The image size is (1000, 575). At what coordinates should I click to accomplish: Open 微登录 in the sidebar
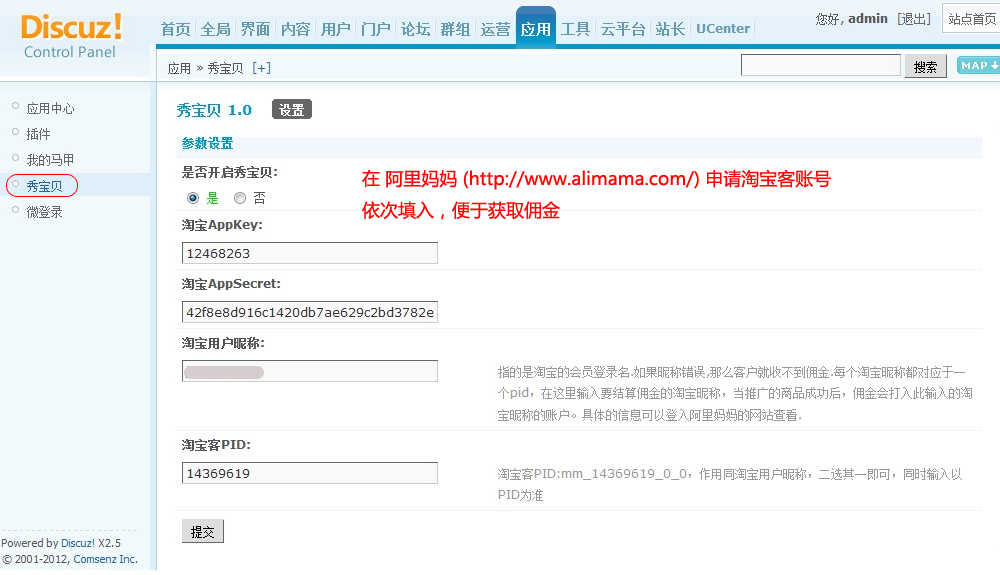(44, 212)
